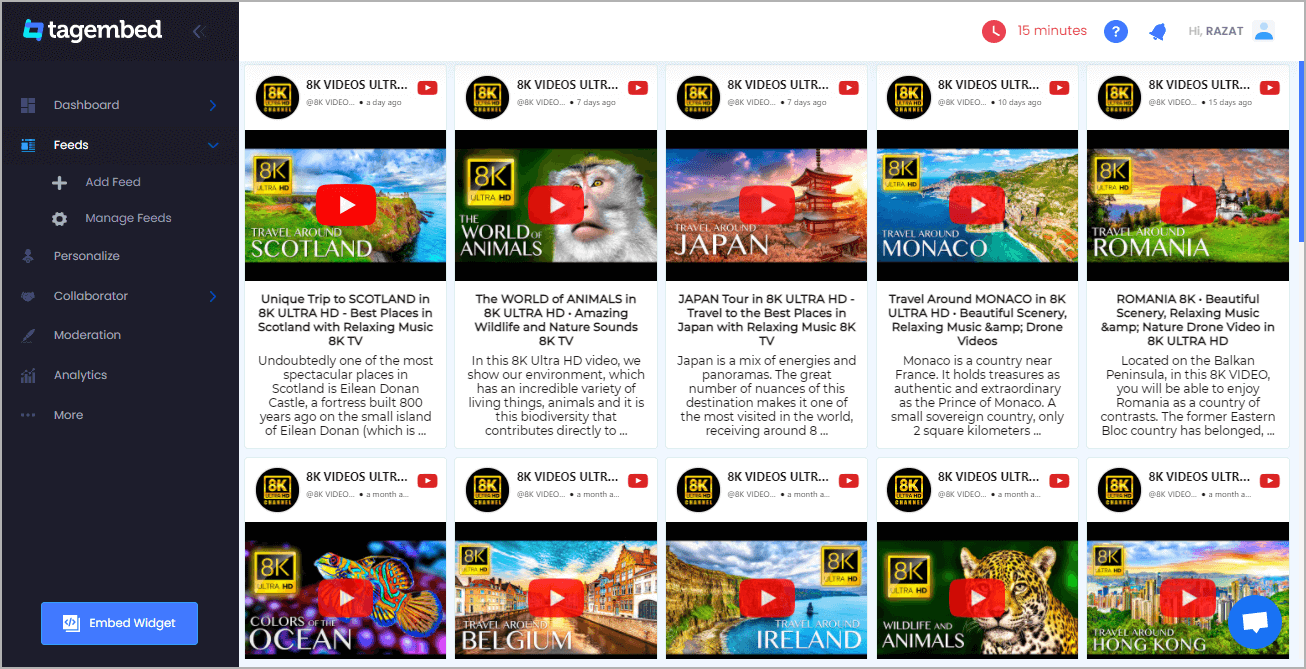The image size is (1306, 669).
Task: Play the Ireland video thumbnail
Action: [x=767, y=597]
